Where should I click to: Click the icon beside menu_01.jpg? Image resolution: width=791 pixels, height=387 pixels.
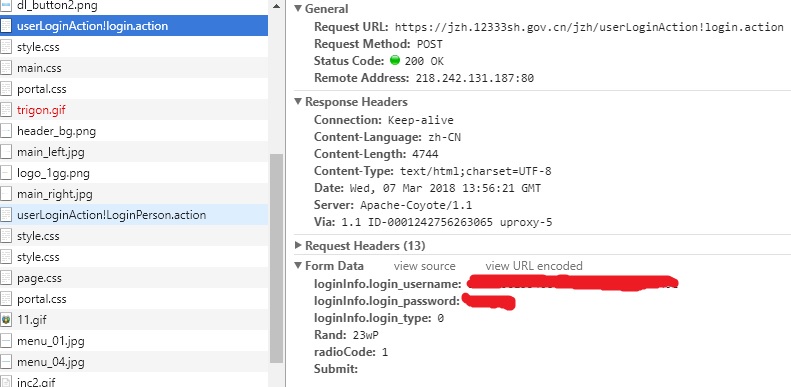[6, 341]
